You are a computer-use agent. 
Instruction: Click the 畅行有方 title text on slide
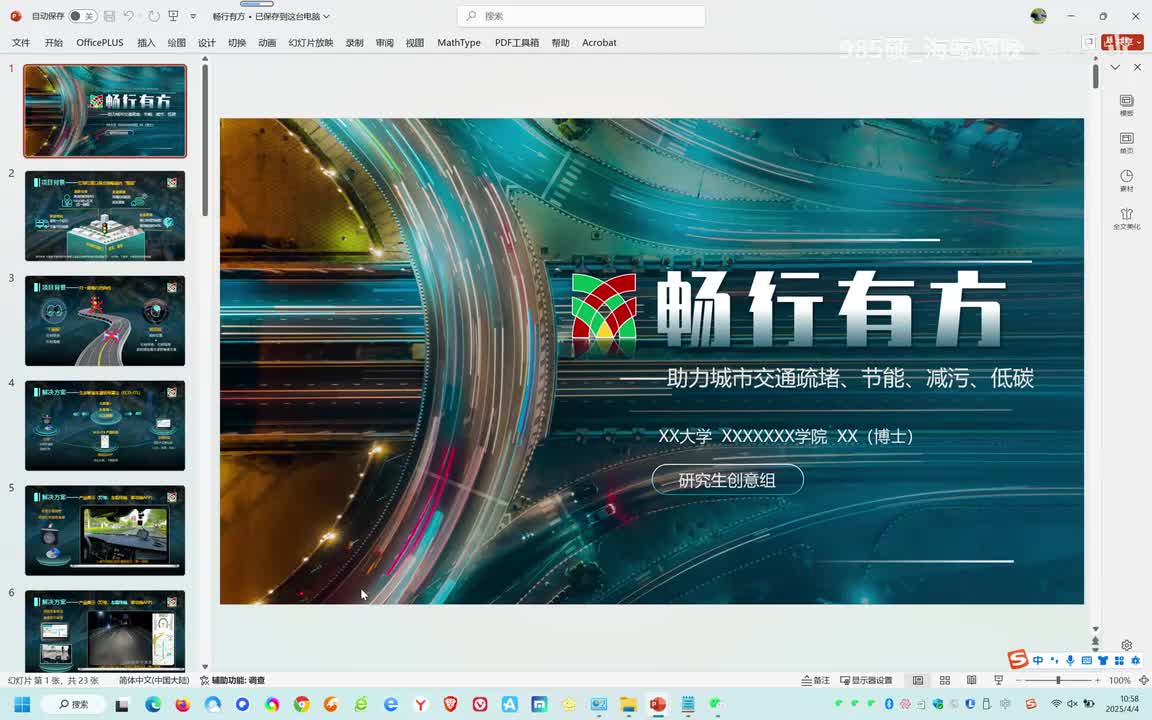830,309
